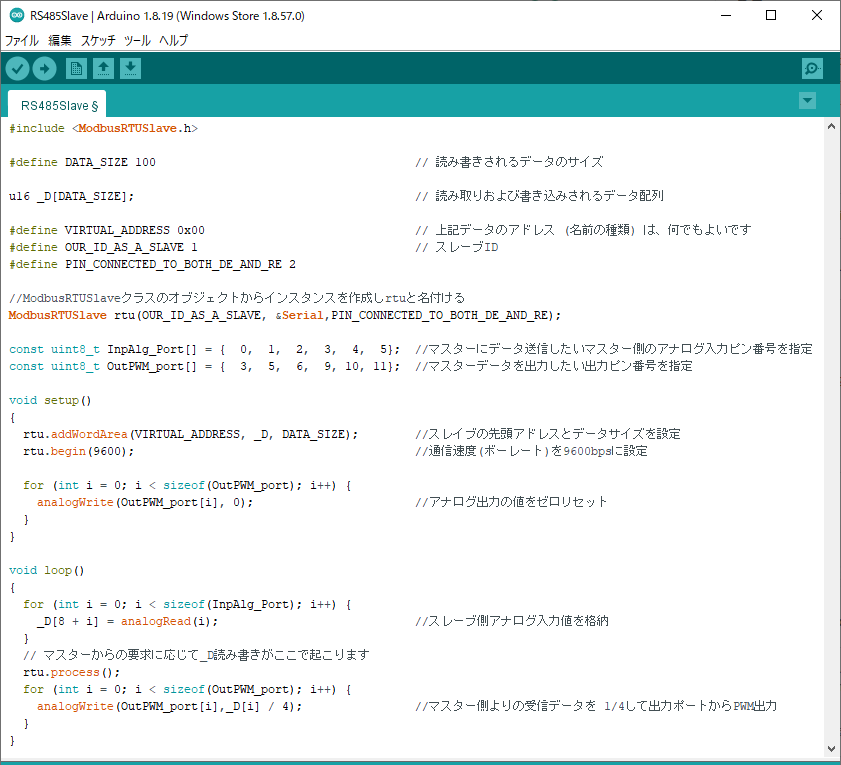Open the ヘルプ menu
The image size is (841, 765).
tap(174, 41)
